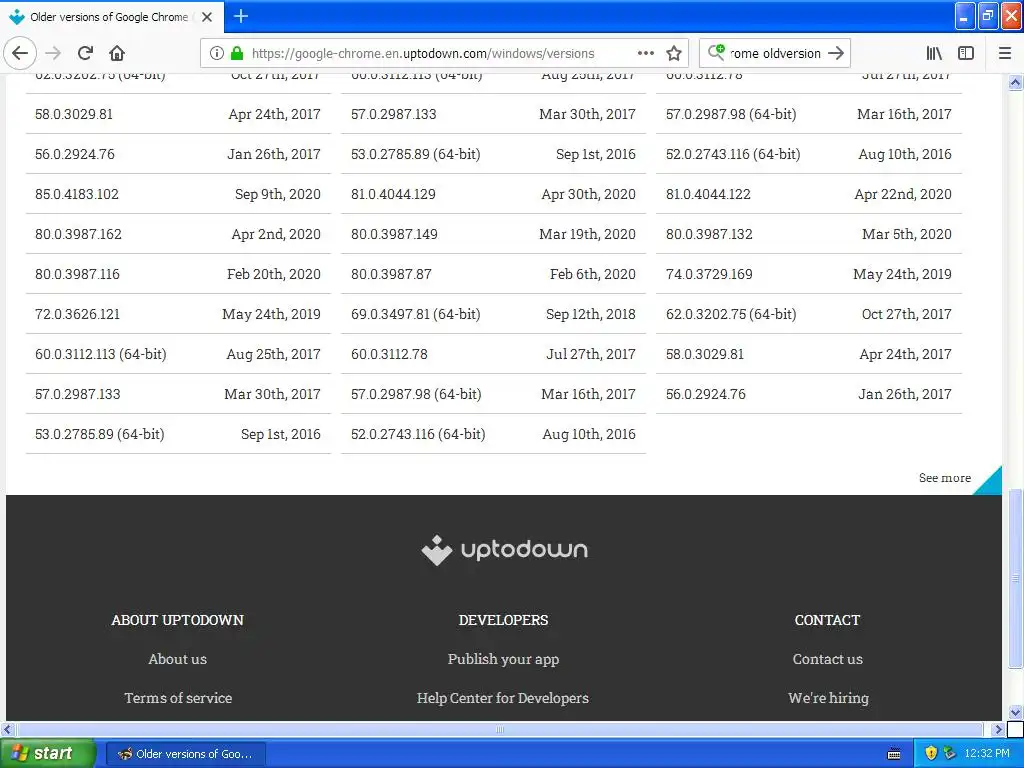Click the green padlock security icon
This screenshot has width=1024, height=768.
[x=237, y=53]
